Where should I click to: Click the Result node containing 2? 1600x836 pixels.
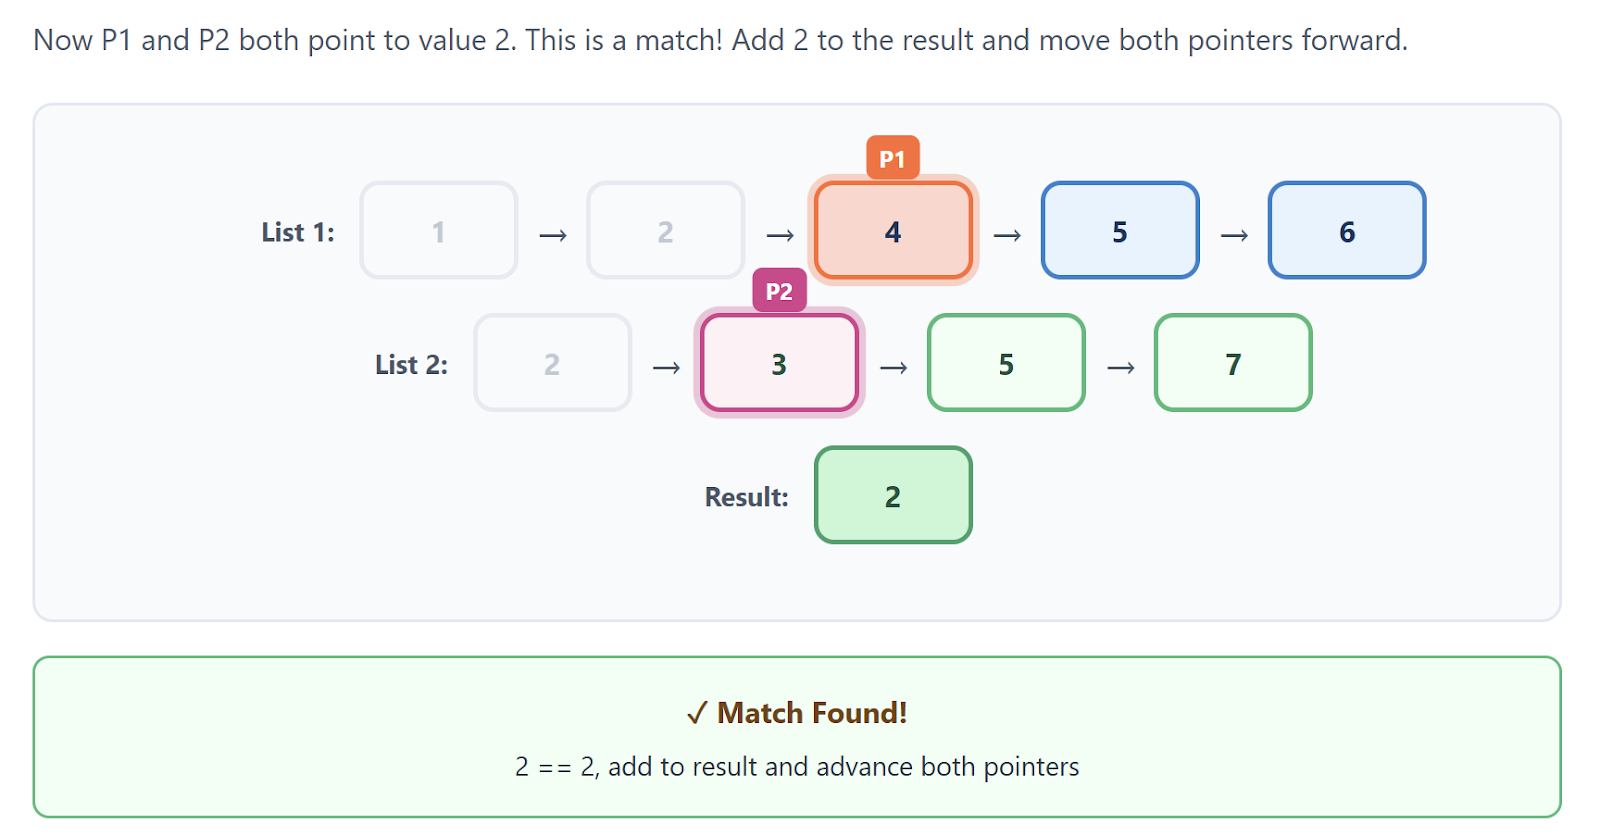coord(893,496)
